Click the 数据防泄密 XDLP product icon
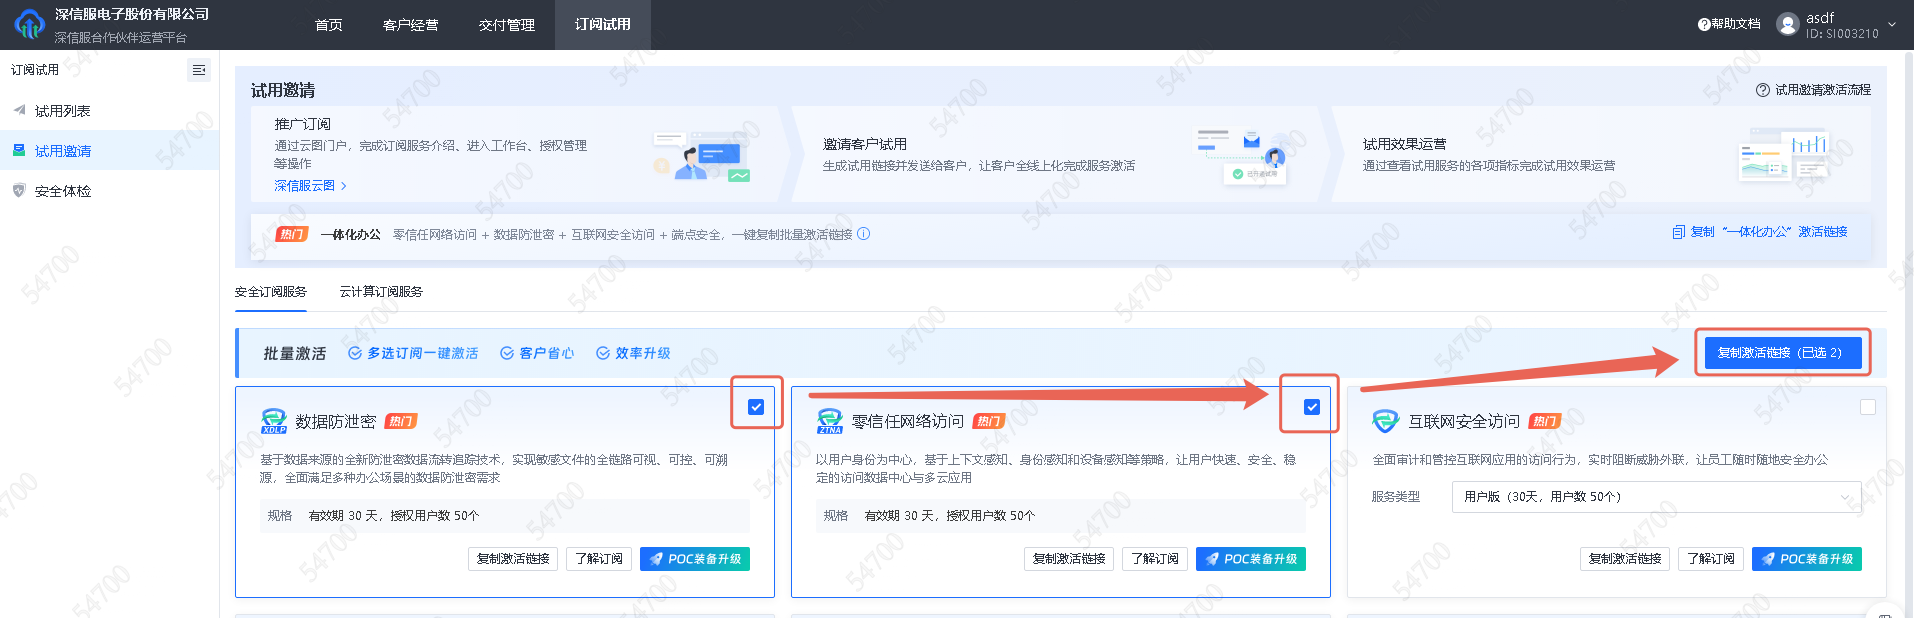The height and width of the screenshot is (618, 1914). point(273,421)
